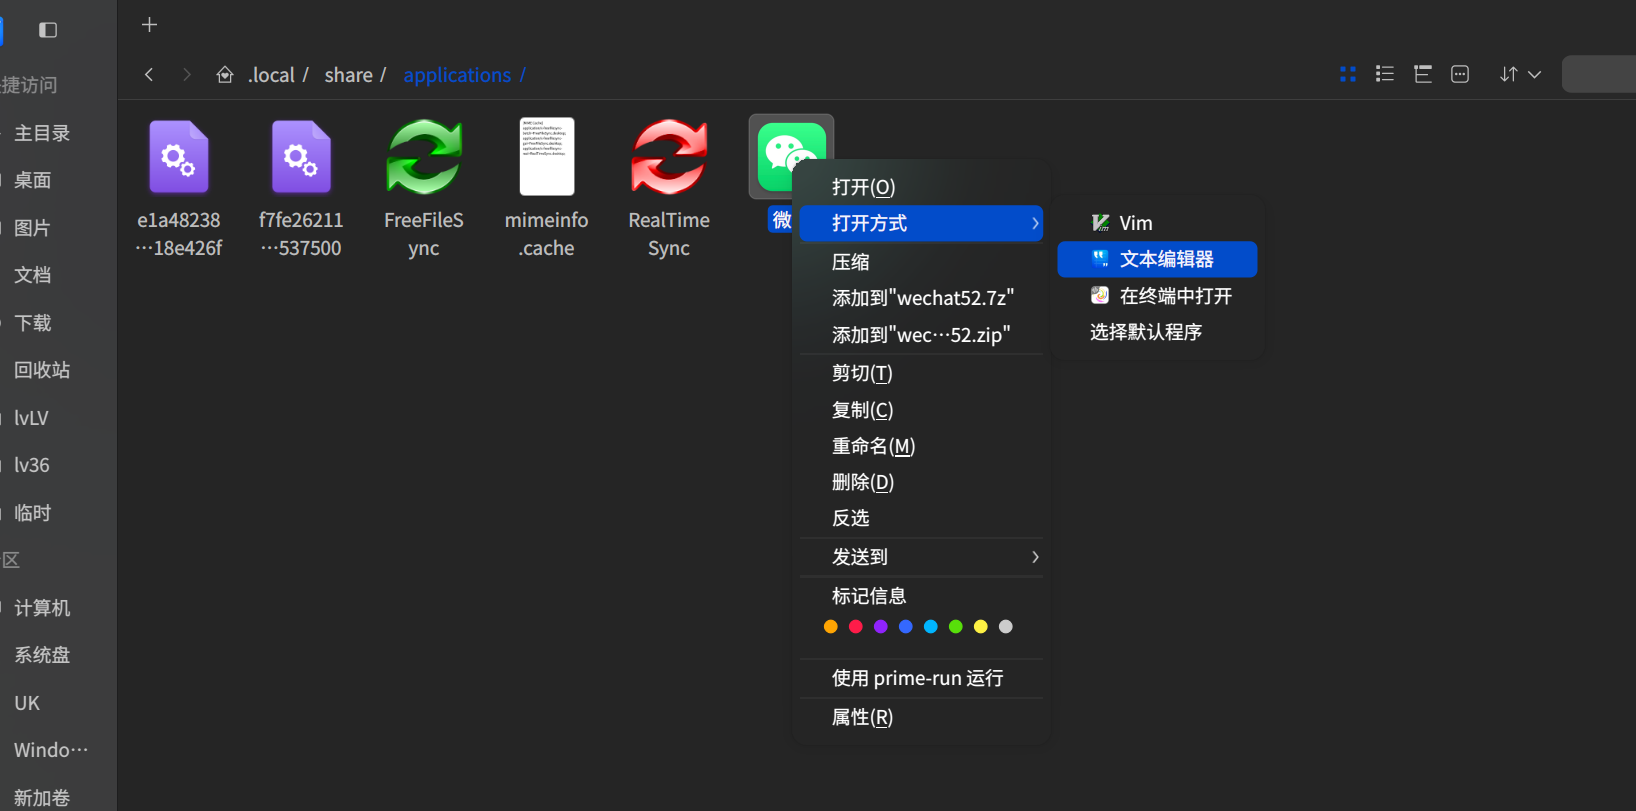The image size is (1636, 811).
Task: Expand the 发送到 submenu
Action: [921, 557]
